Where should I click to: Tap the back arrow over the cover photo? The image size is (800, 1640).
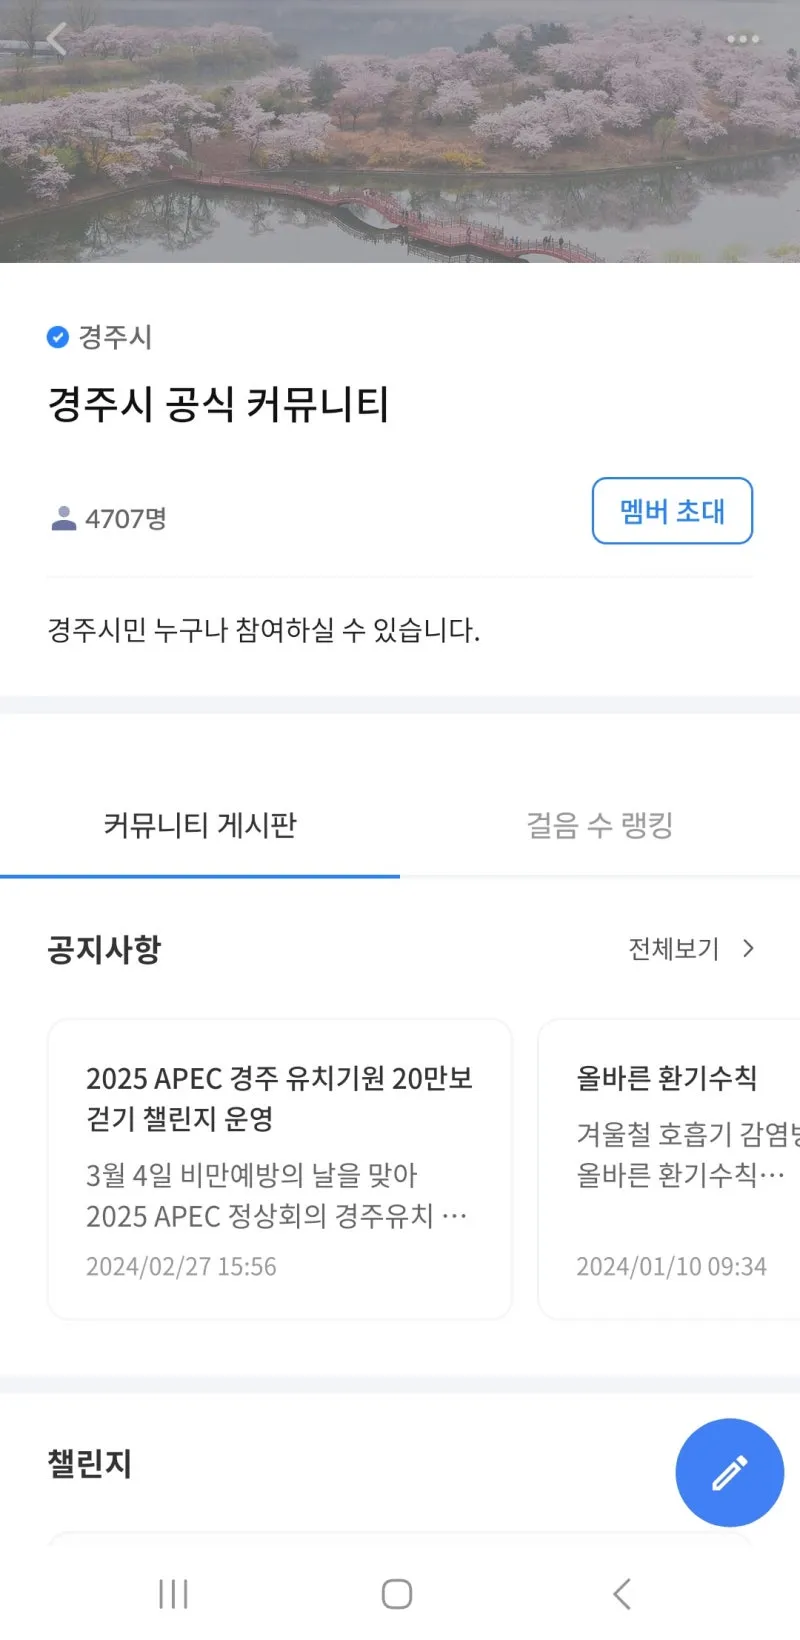tap(57, 39)
